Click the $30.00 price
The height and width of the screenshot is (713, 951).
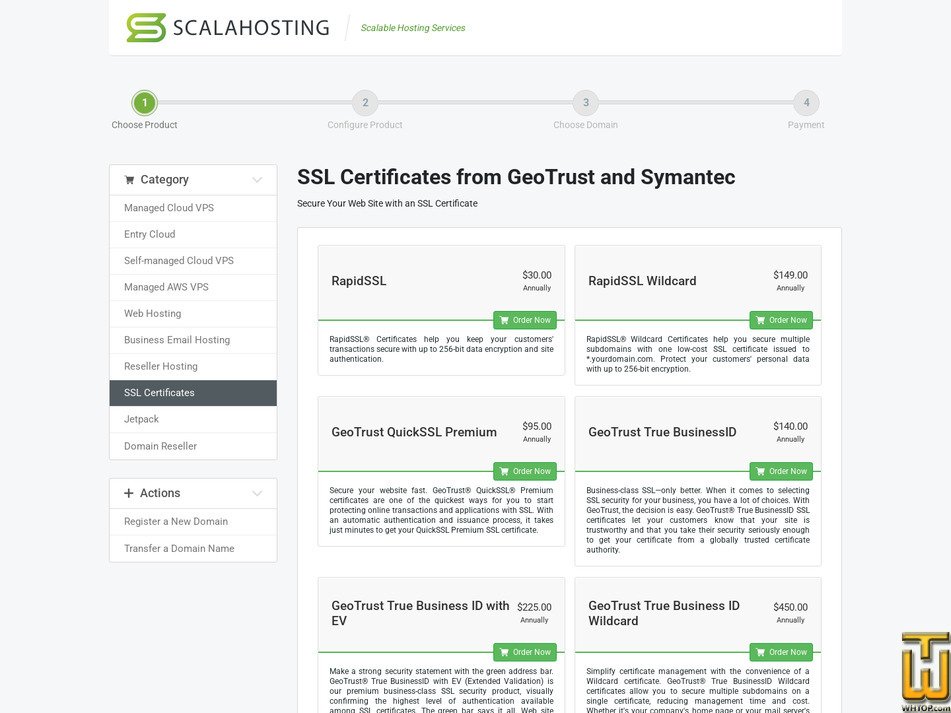coord(537,275)
